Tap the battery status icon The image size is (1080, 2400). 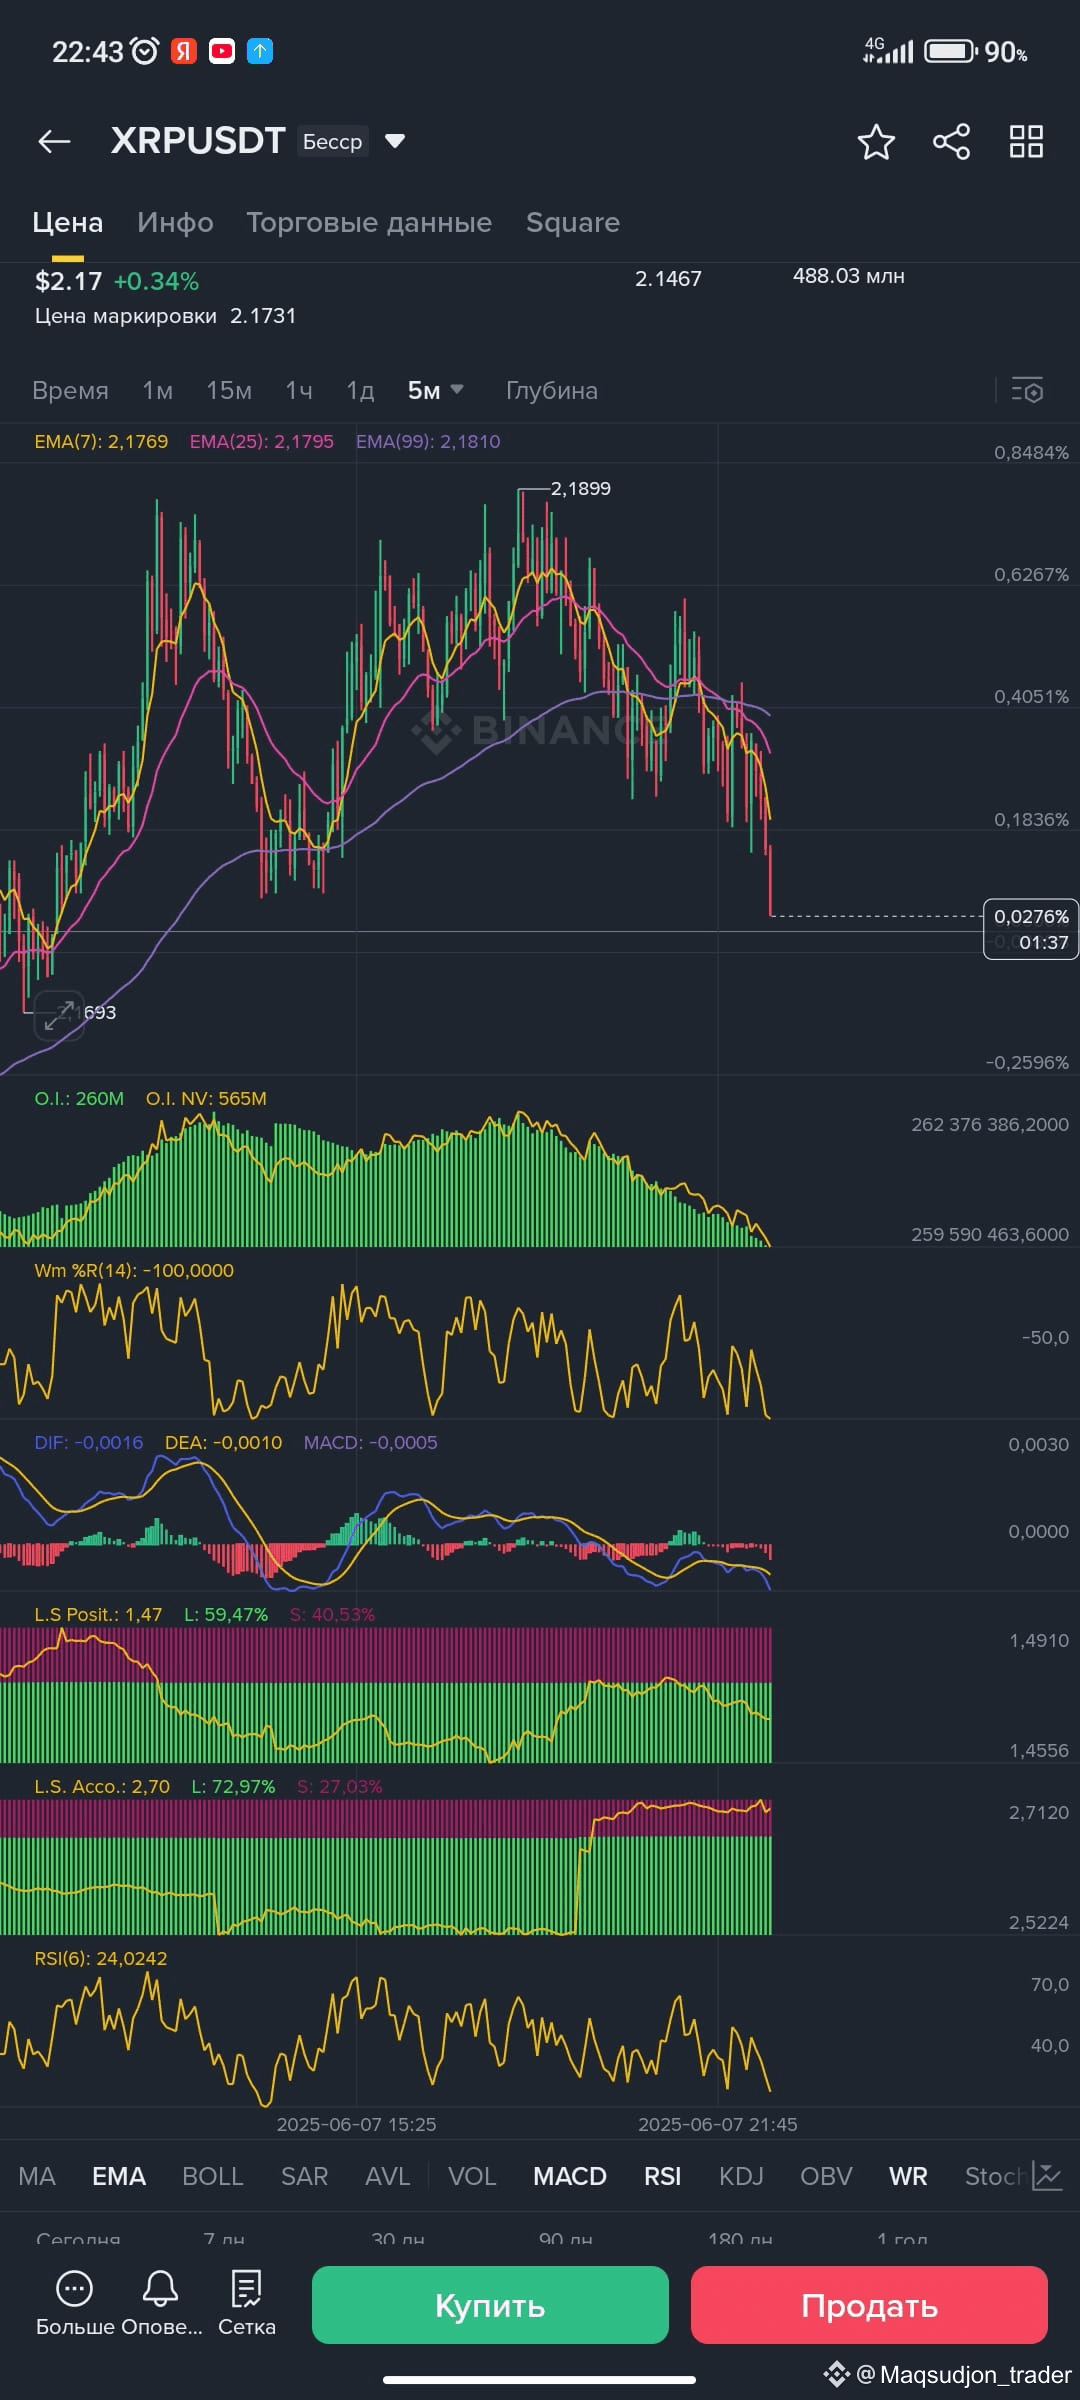click(x=950, y=51)
